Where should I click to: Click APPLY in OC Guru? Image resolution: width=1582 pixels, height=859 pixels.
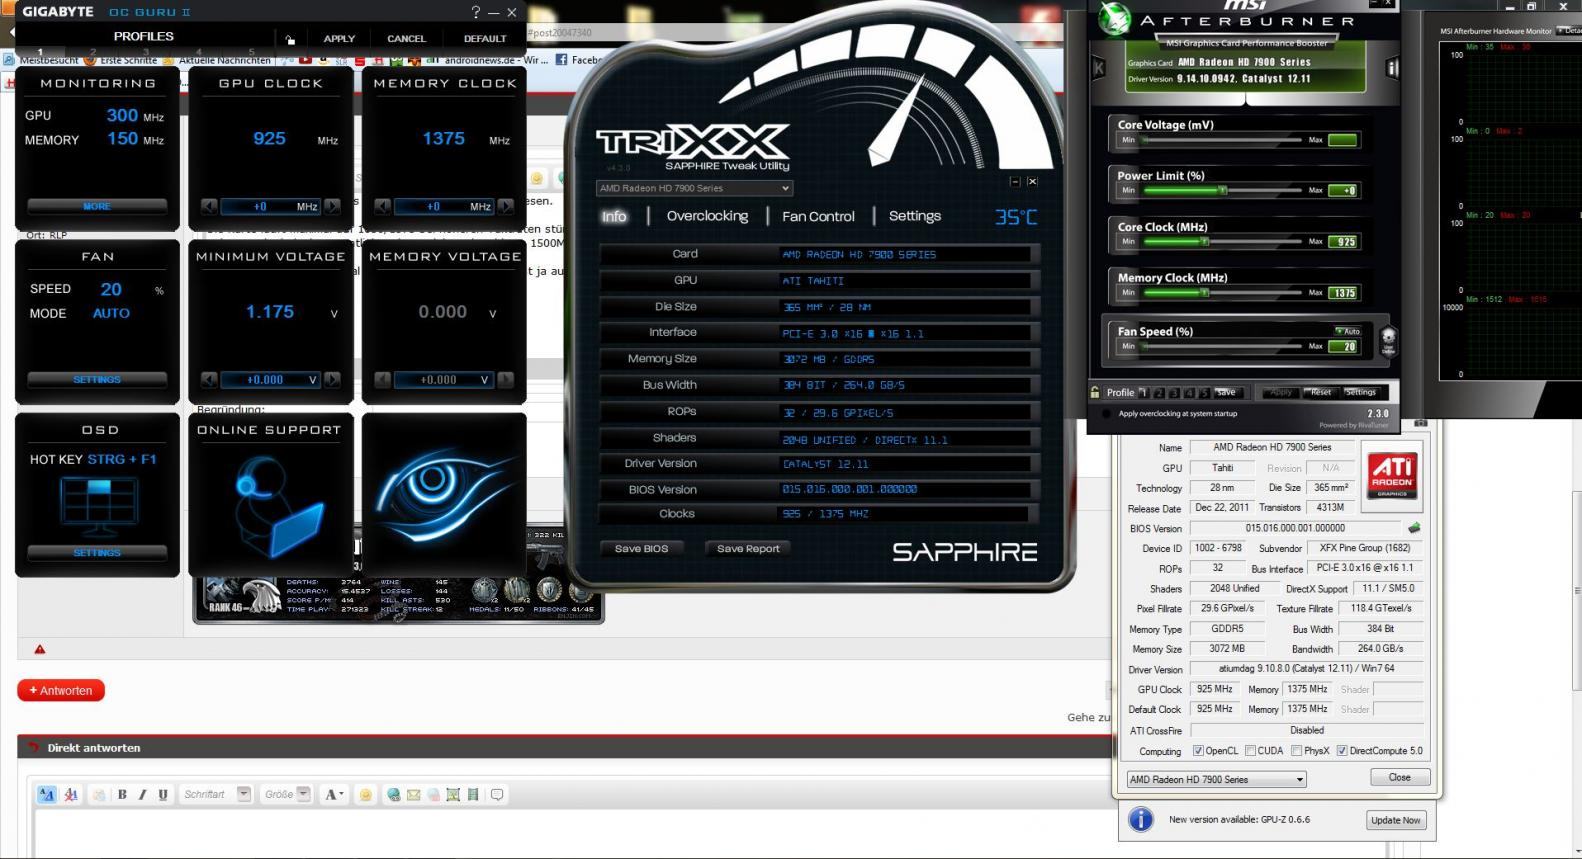[x=339, y=39]
